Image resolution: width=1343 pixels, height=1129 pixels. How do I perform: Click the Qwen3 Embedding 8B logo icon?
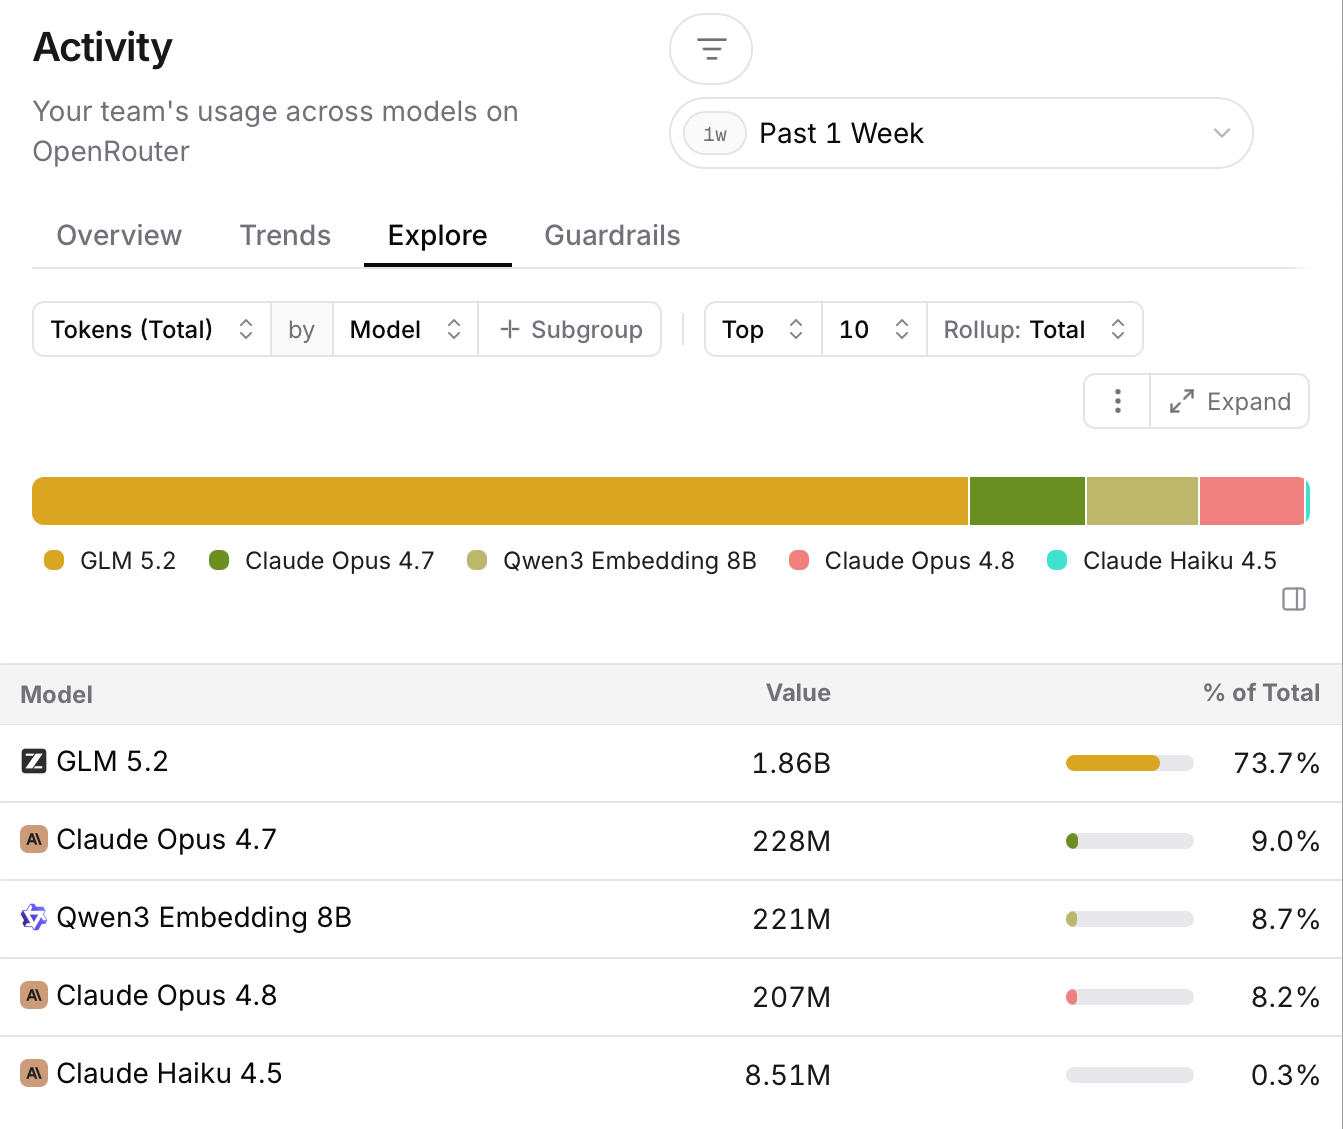34,917
